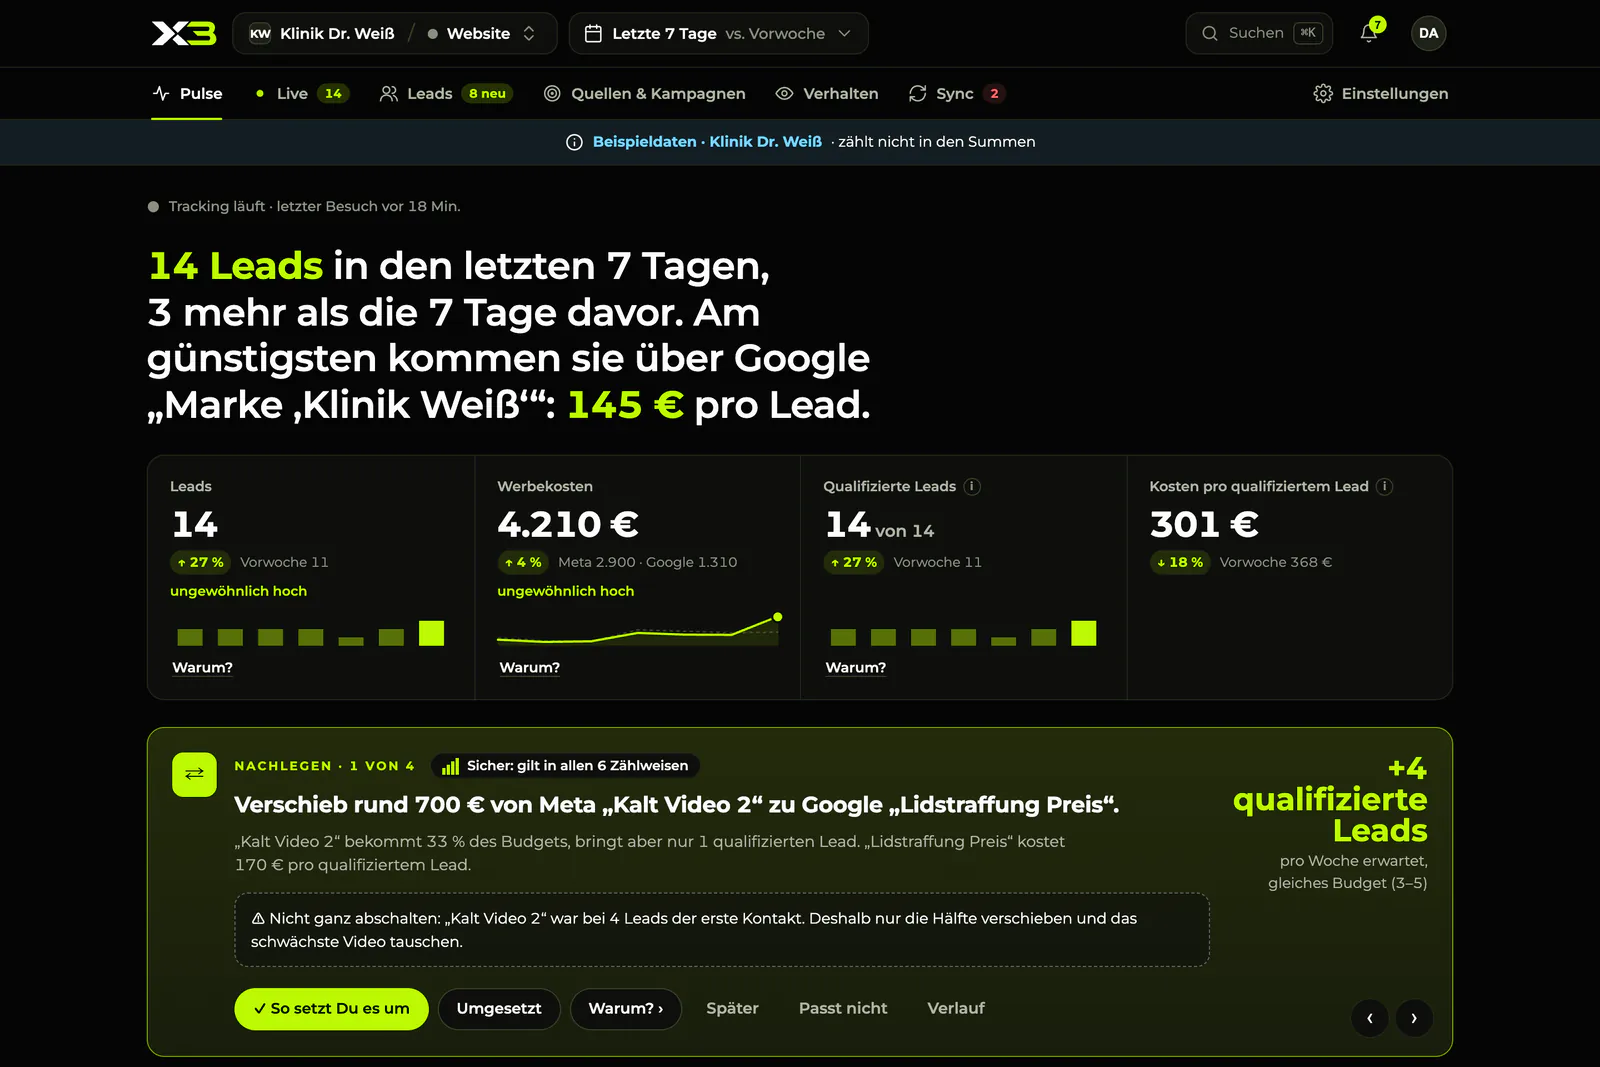The height and width of the screenshot is (1067, 1600).
Task: Expand Warum? under the Werbekosten card
Action: point(529,667)
